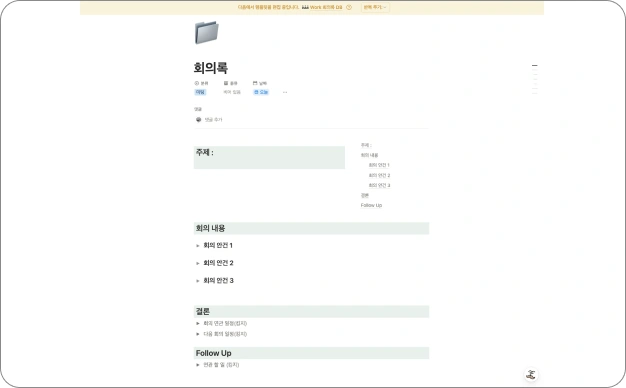Click the 주제 : heading block

[x=269, y=157]
